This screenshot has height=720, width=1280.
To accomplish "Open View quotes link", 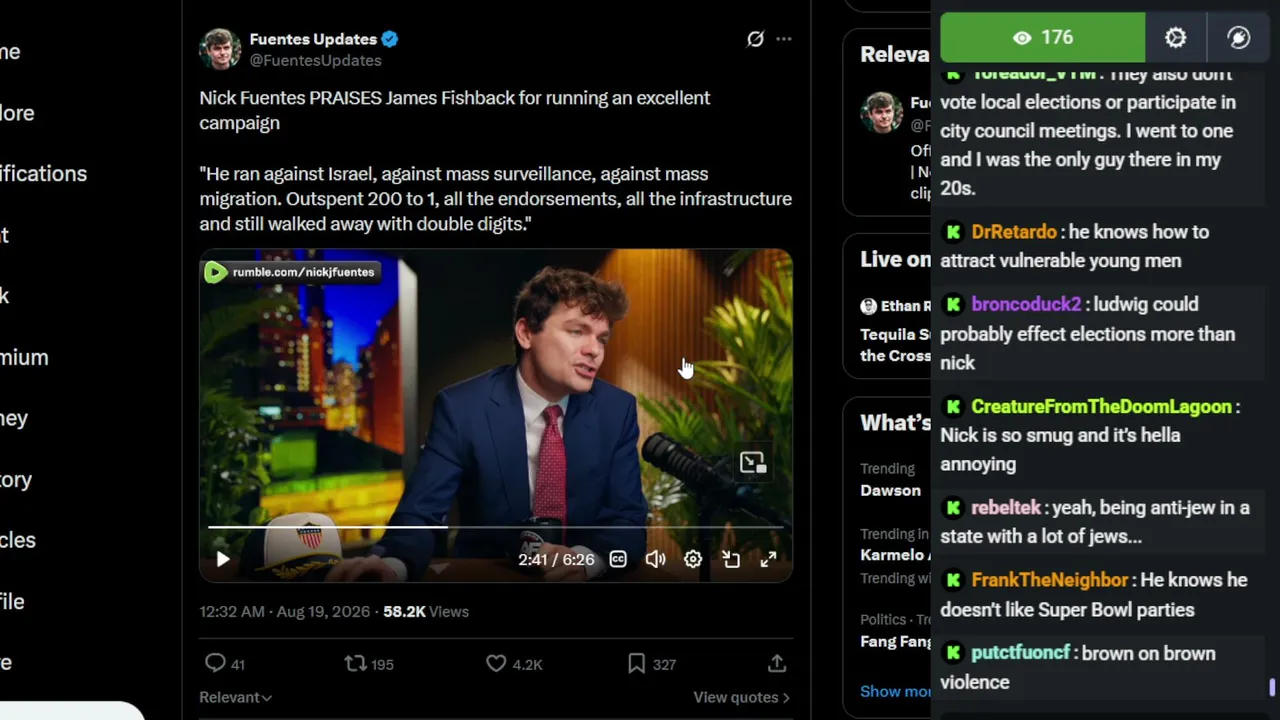I will (x=741, y=697).
